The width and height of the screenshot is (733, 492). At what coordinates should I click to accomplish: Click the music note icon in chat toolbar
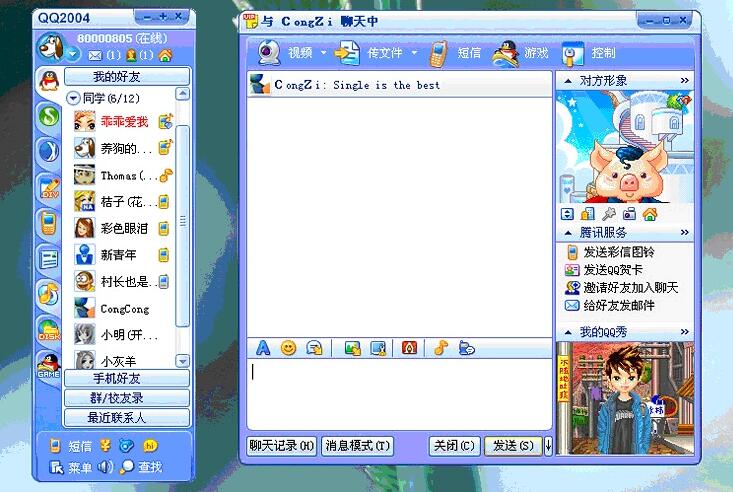[441, 347]
